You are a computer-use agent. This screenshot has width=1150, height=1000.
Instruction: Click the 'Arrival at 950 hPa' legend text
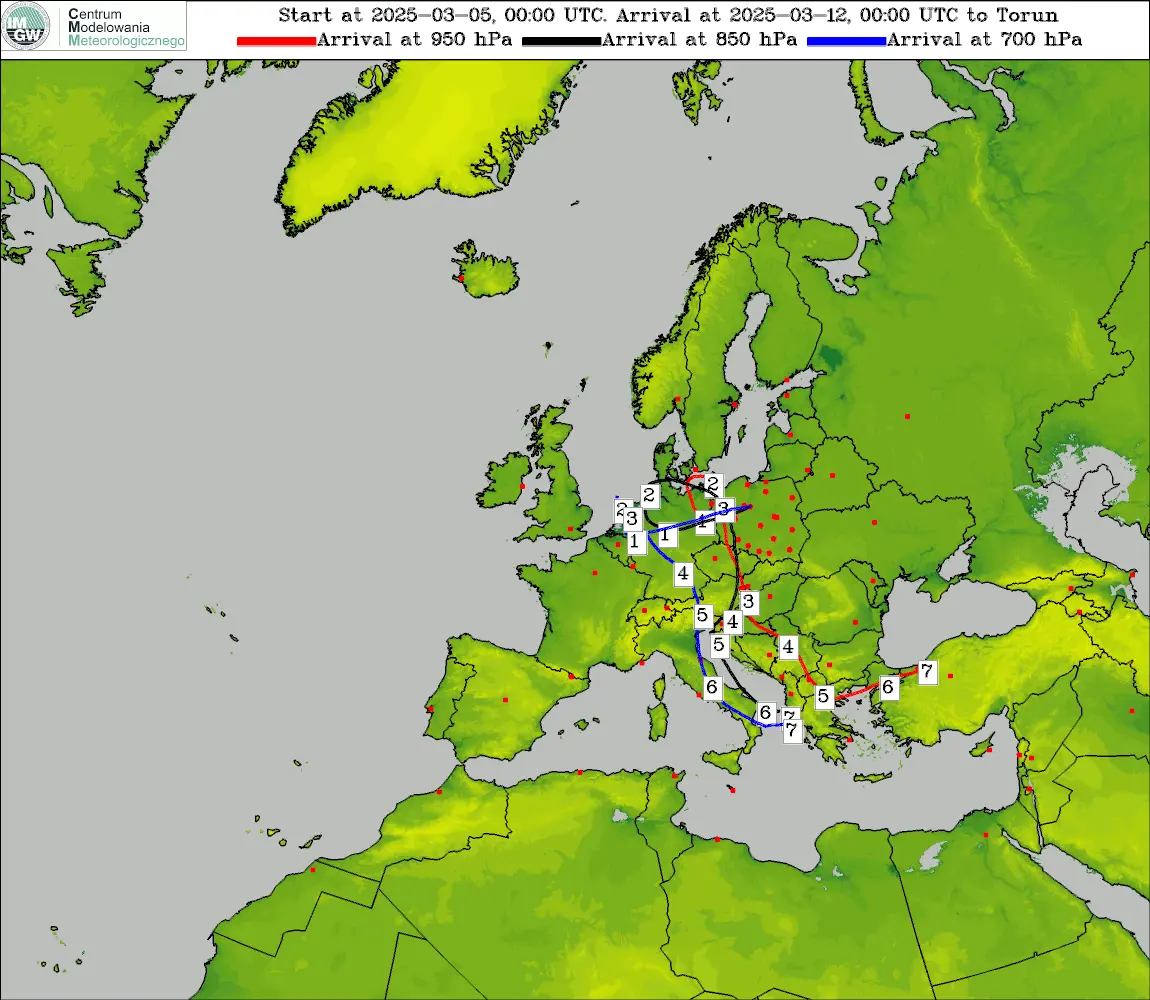[x=414, y=40]
